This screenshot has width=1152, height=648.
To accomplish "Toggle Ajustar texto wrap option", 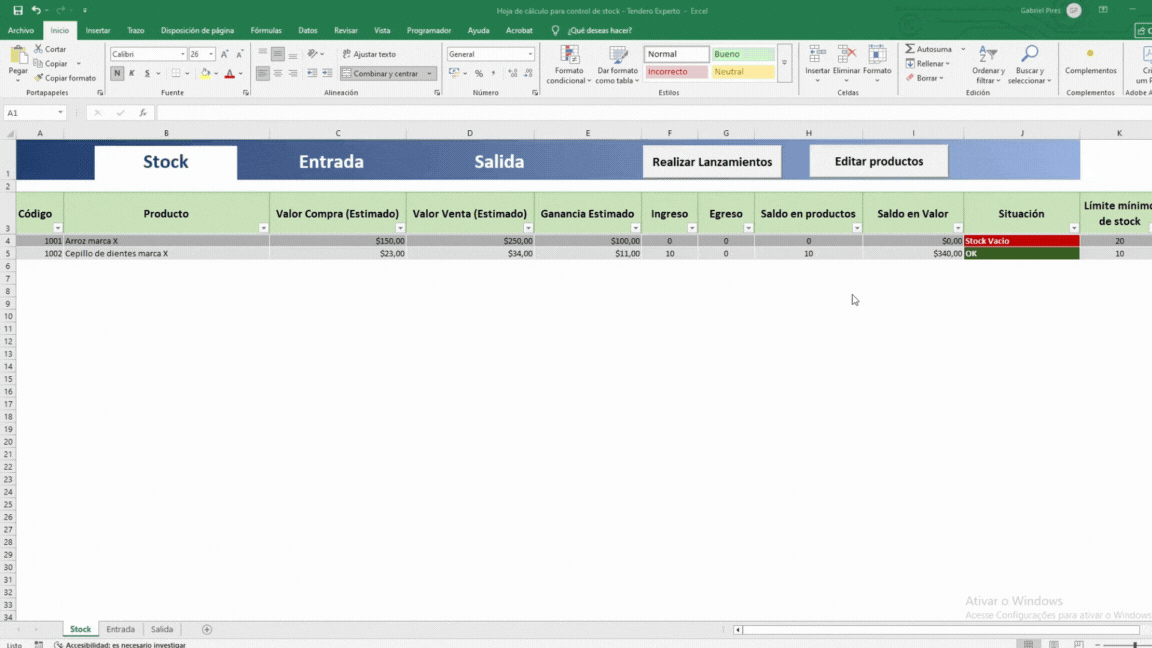I will [370, 54].
